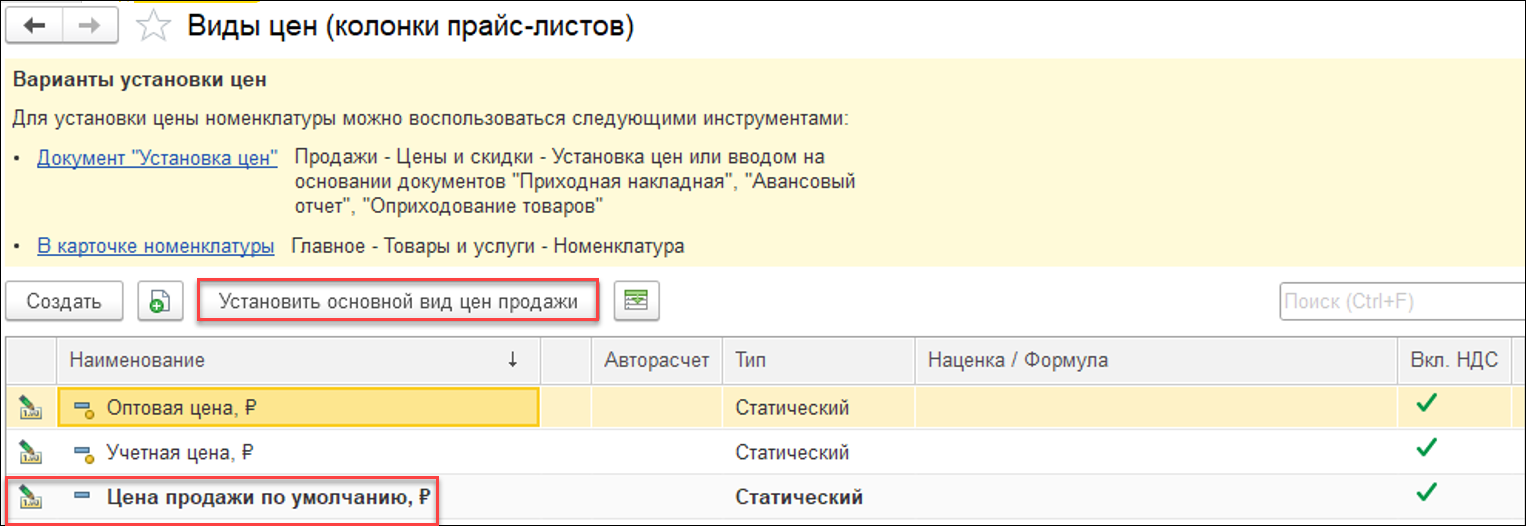The width and height of the screenshot is (1526, 526).
Task: Click item icon beside Оптовая цена, ₽
Action: tap(84, 408)
